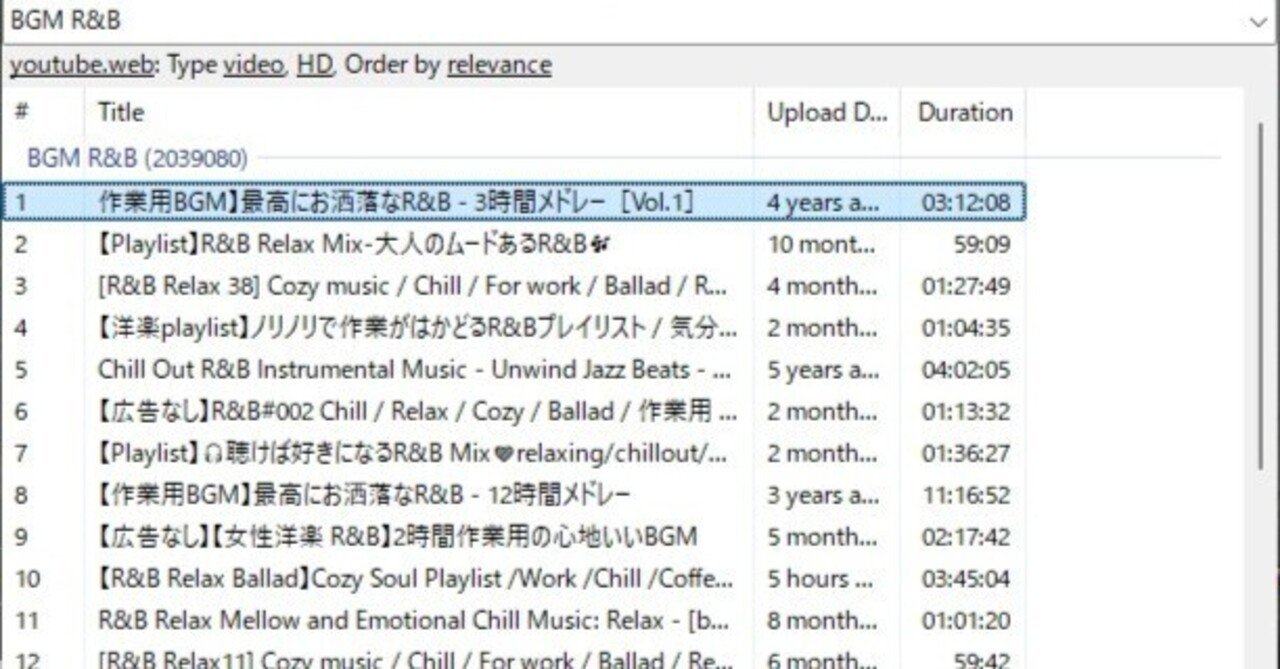Select the 広告なし R&B#002 Chill entry
1280x669 pixels.
tap(400, 412)
